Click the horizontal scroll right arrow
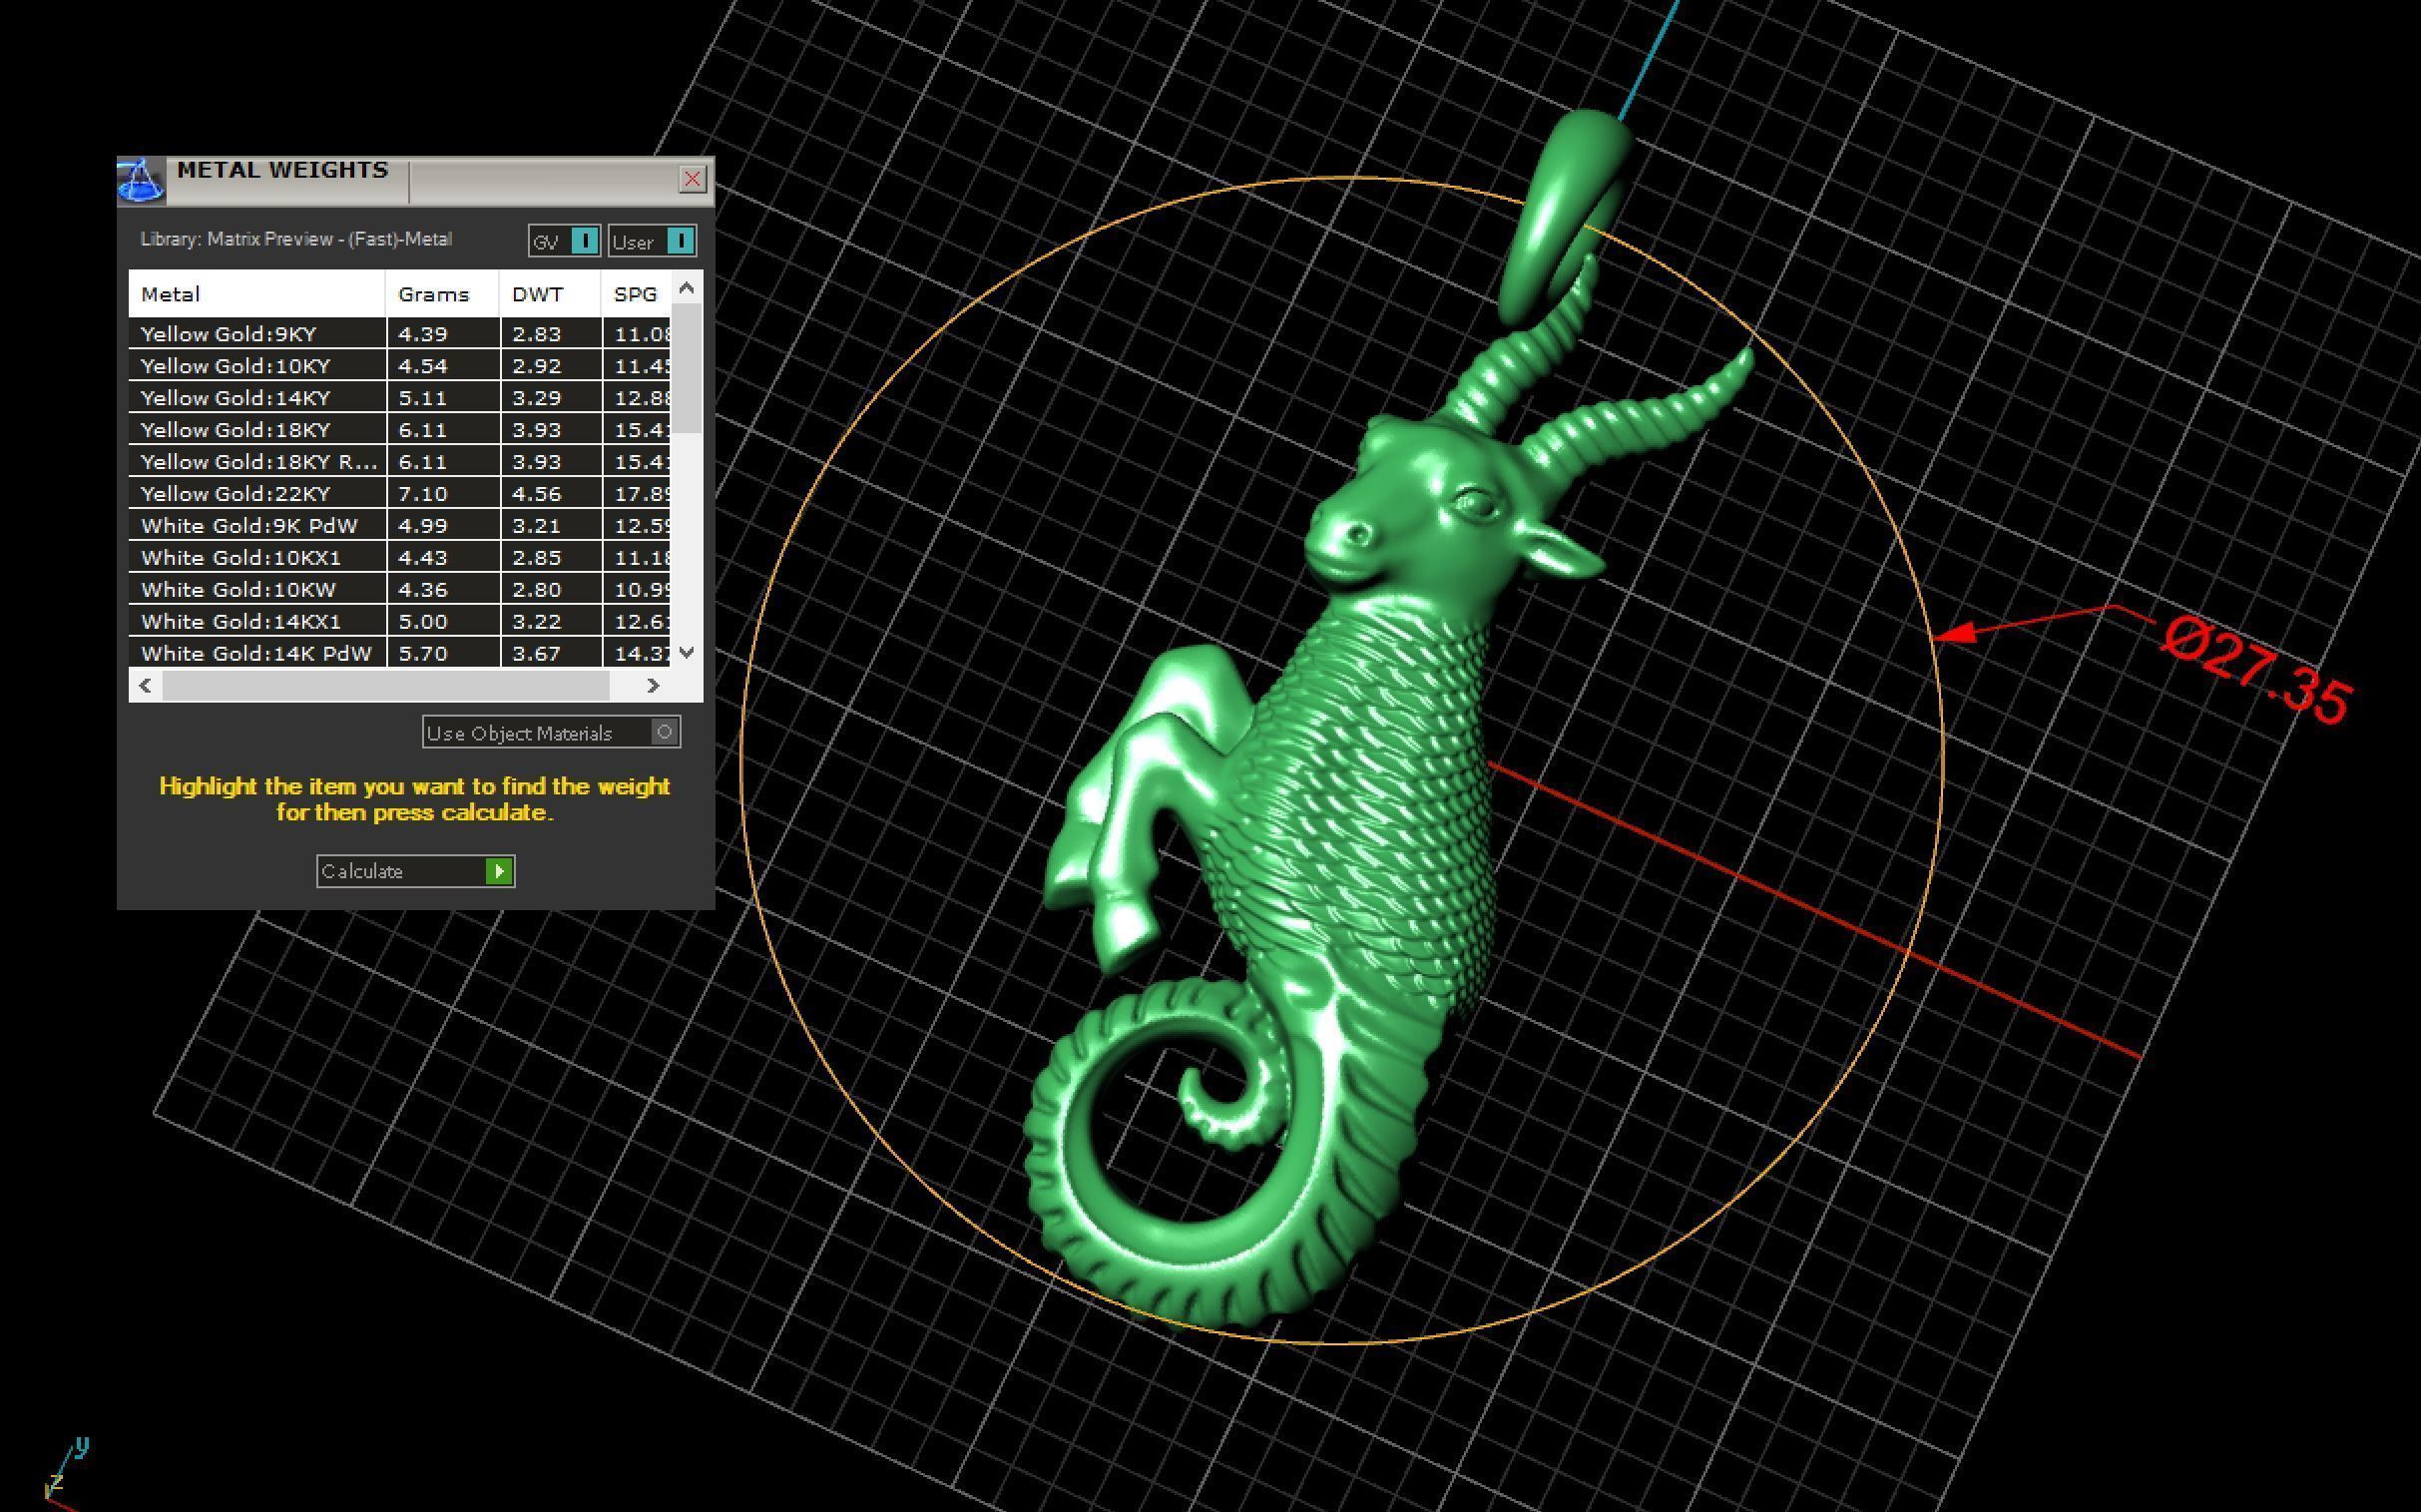The image size is (2421, 1512). [653, 685]
